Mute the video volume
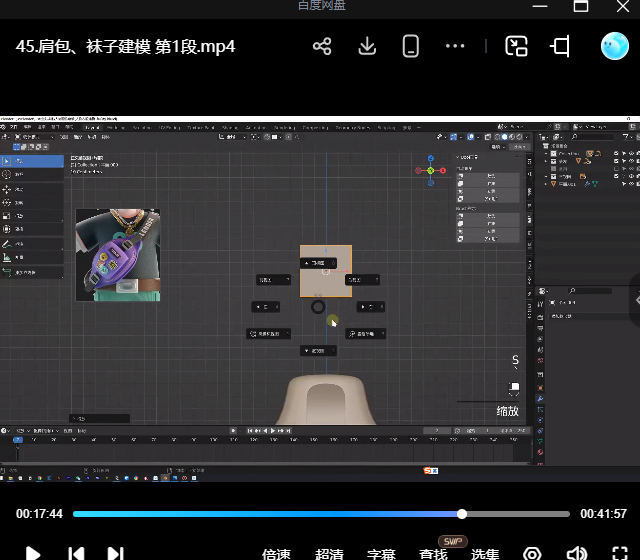 click(x=577, y=553)
